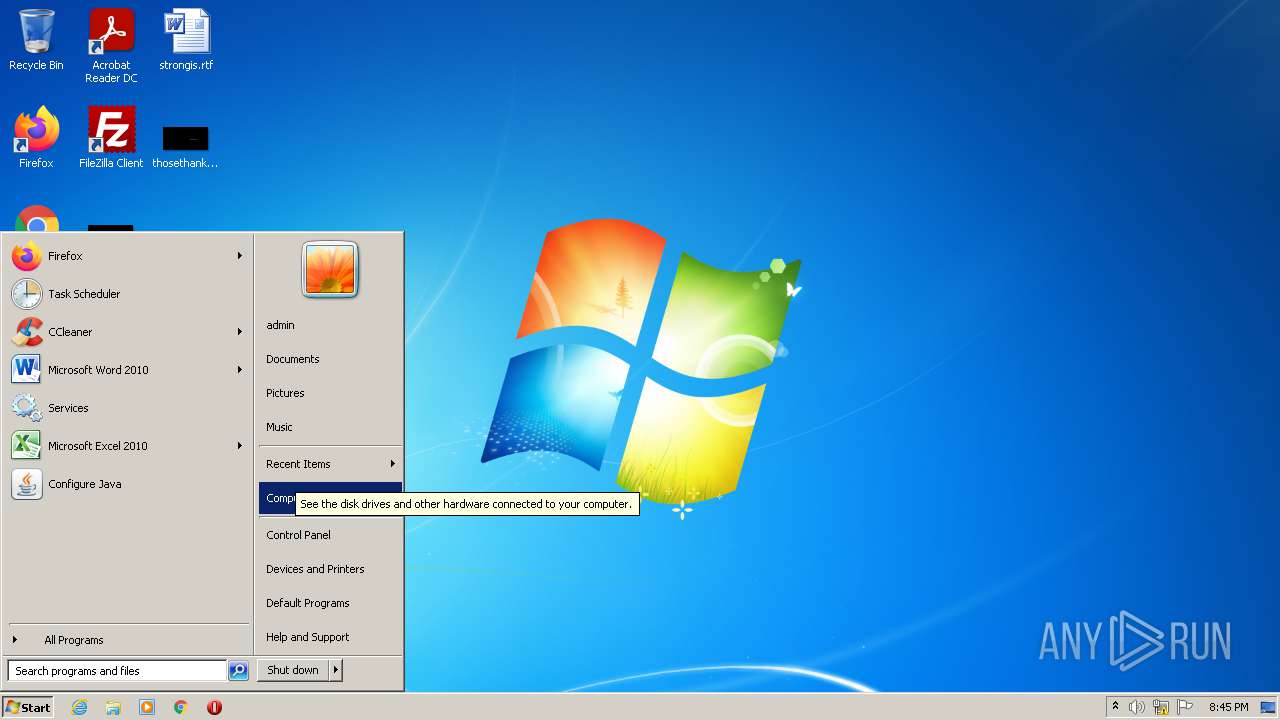1280x720 pixels.
Task: Select the Services label text
Action: click(x=68, y=408)
